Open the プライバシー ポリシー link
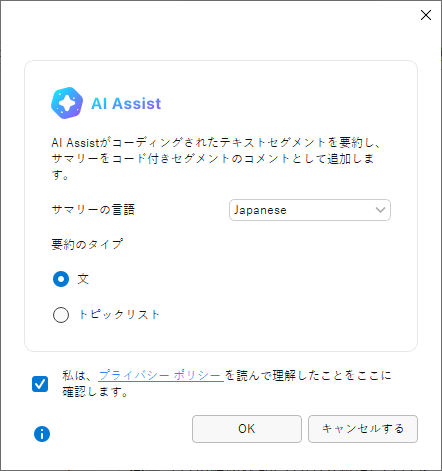This screenshot has width=442, height=471. click(161, 376)
